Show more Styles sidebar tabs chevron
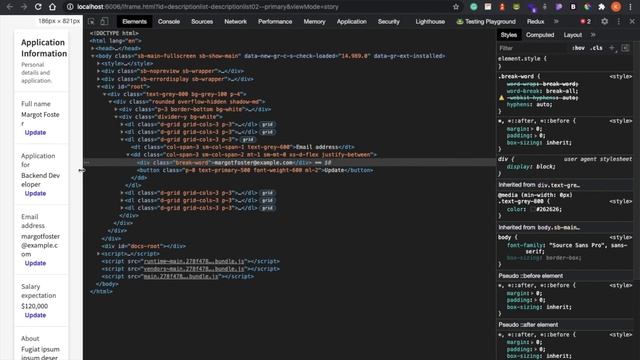This screenshot has height=360, width=640. click(x=593, y=35)
